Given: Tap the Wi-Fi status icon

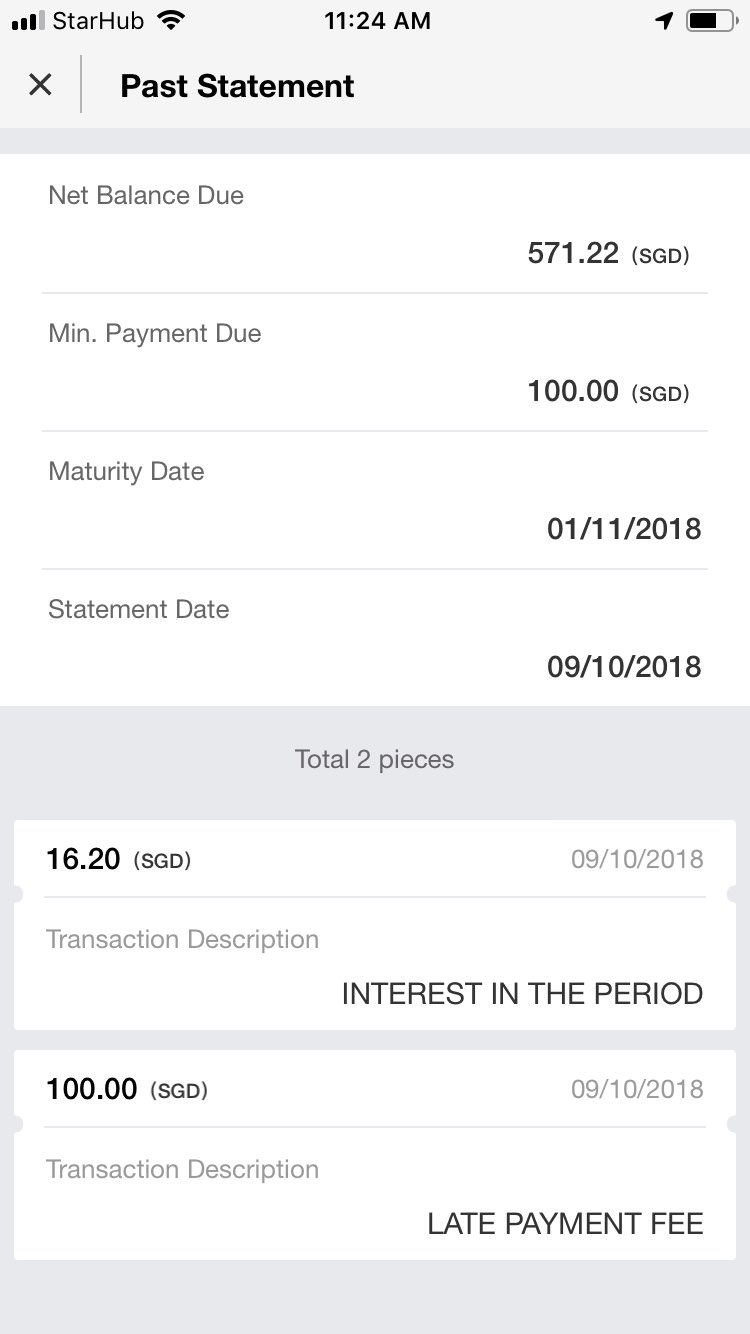Looking at the screenshot, I should tap(172, 21).
